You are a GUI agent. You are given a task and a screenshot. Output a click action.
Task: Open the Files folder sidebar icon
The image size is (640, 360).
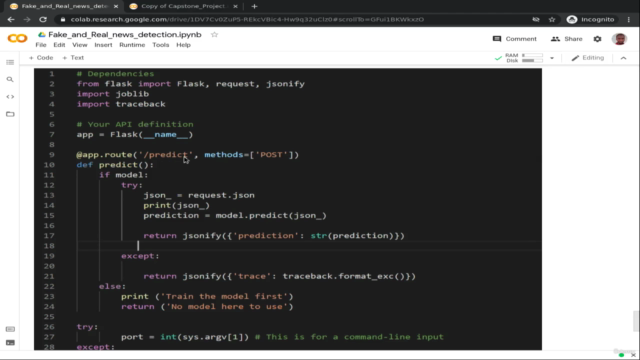[10, 114]
